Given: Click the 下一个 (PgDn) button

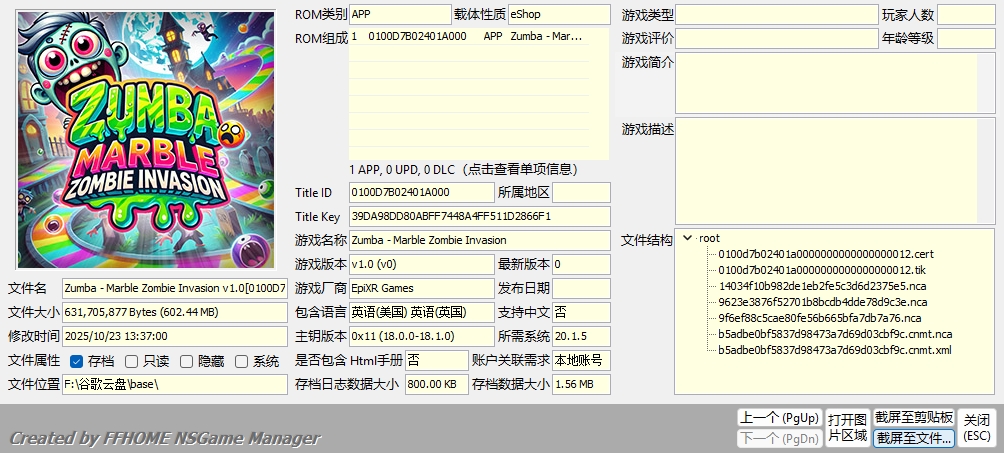Looking at the screenshot, I should point(778,438).
